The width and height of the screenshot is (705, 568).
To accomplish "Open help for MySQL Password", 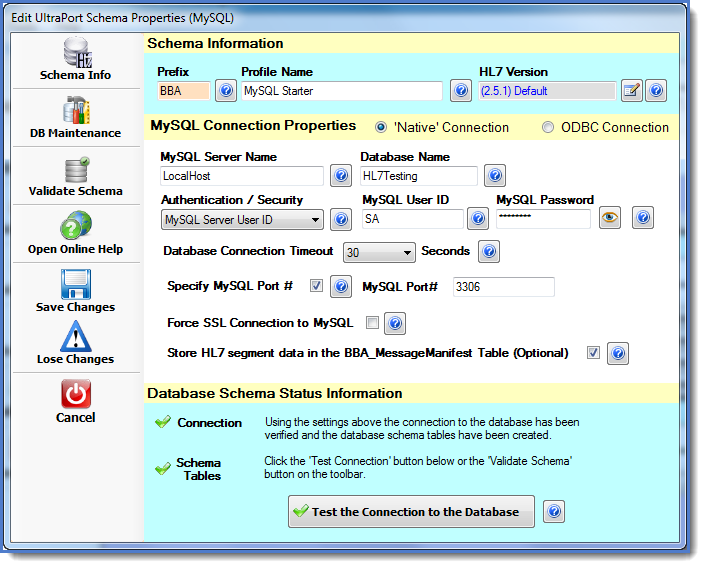I will pyautogui.click(x=643, y=218).
